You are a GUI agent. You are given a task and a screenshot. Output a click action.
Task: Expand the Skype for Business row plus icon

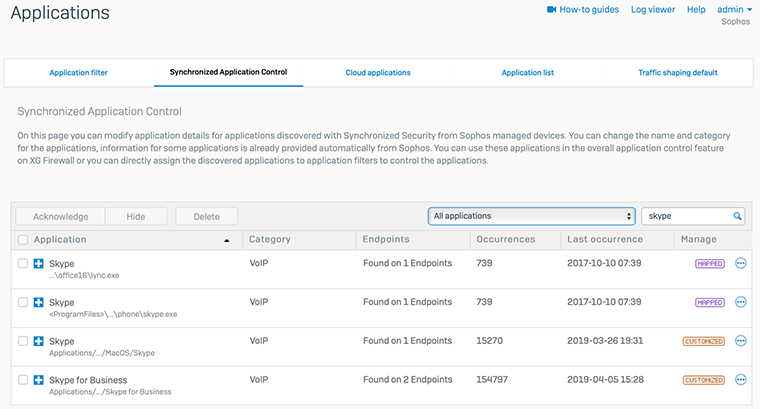(x=39, y=380)
